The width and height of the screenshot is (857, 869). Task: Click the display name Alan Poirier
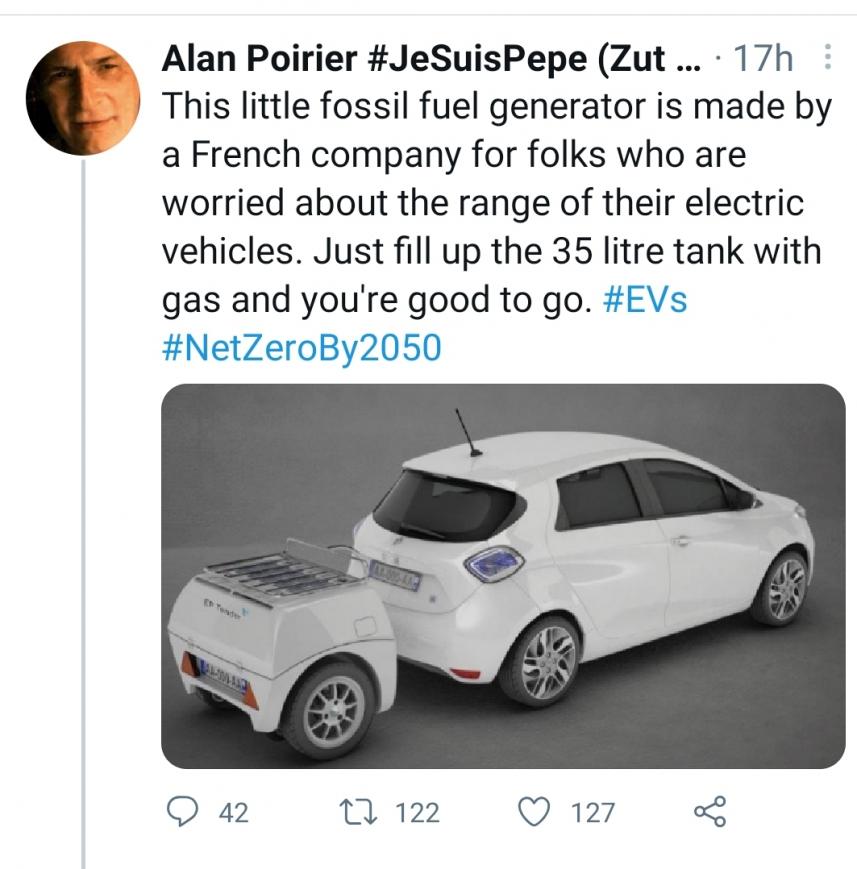coord(257,61)
